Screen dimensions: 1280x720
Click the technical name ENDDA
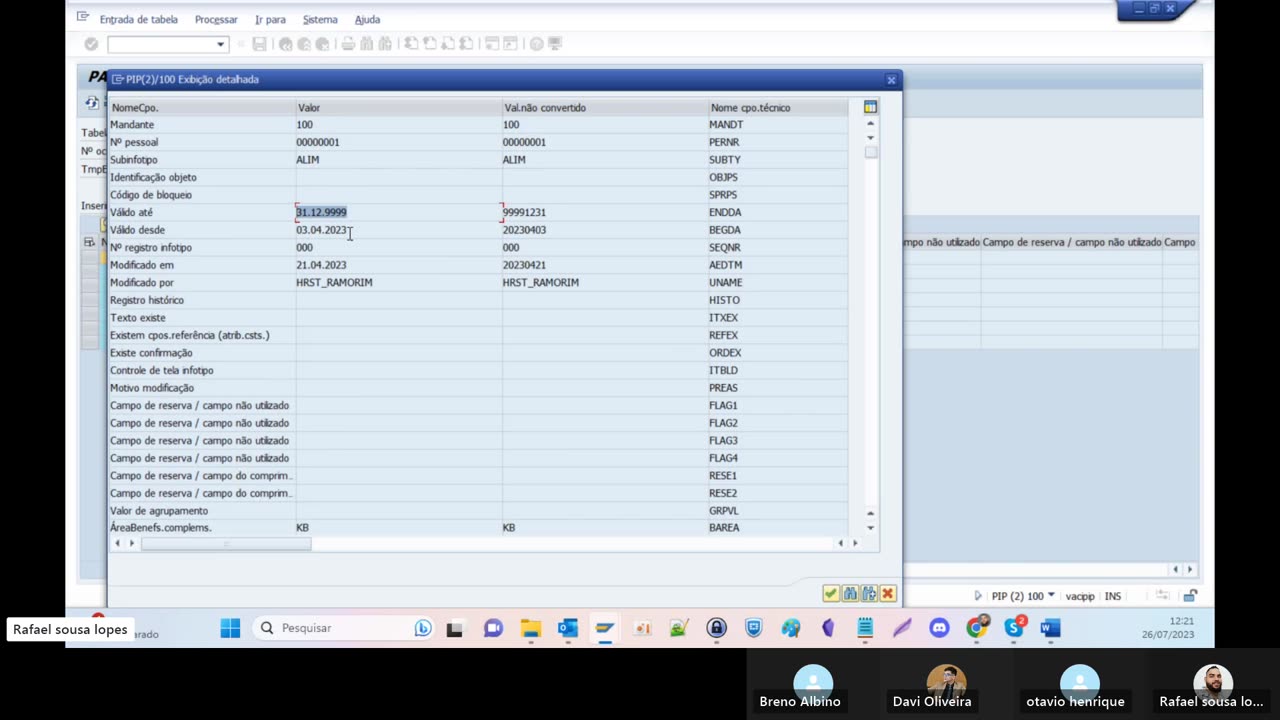point(725,213)
